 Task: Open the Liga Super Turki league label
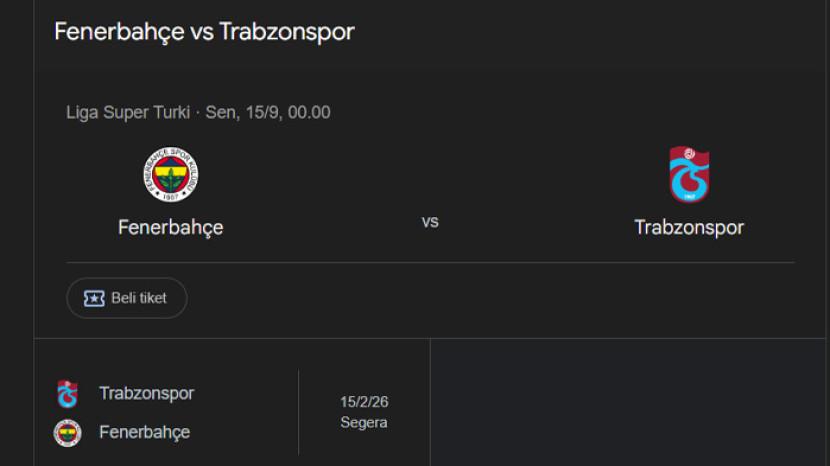[128, 112]
